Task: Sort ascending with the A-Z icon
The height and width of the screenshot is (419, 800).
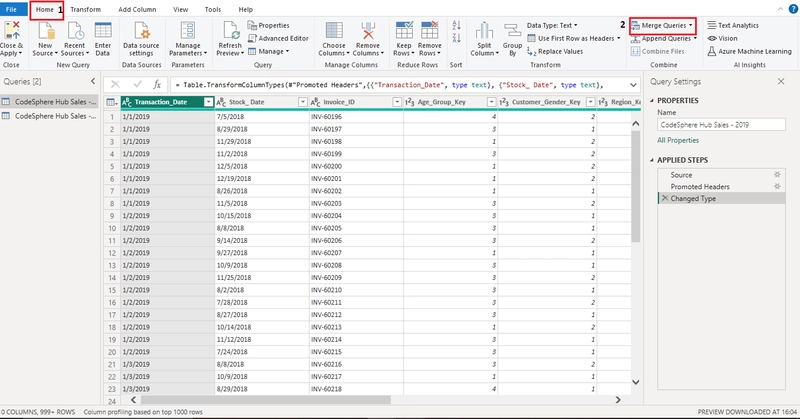Action: [456, 24]
